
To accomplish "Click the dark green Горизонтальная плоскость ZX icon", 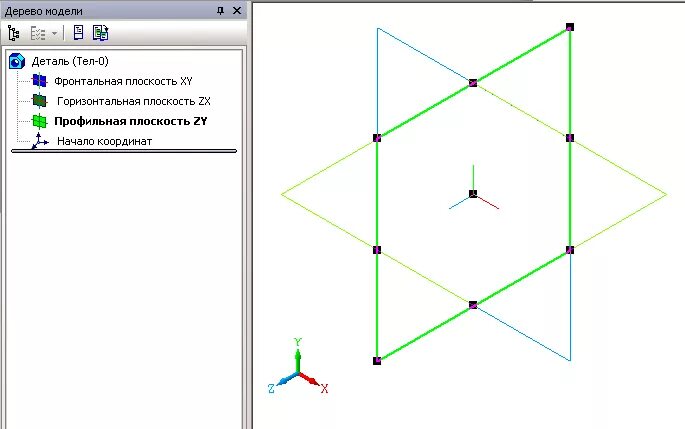I will point(39,100).
